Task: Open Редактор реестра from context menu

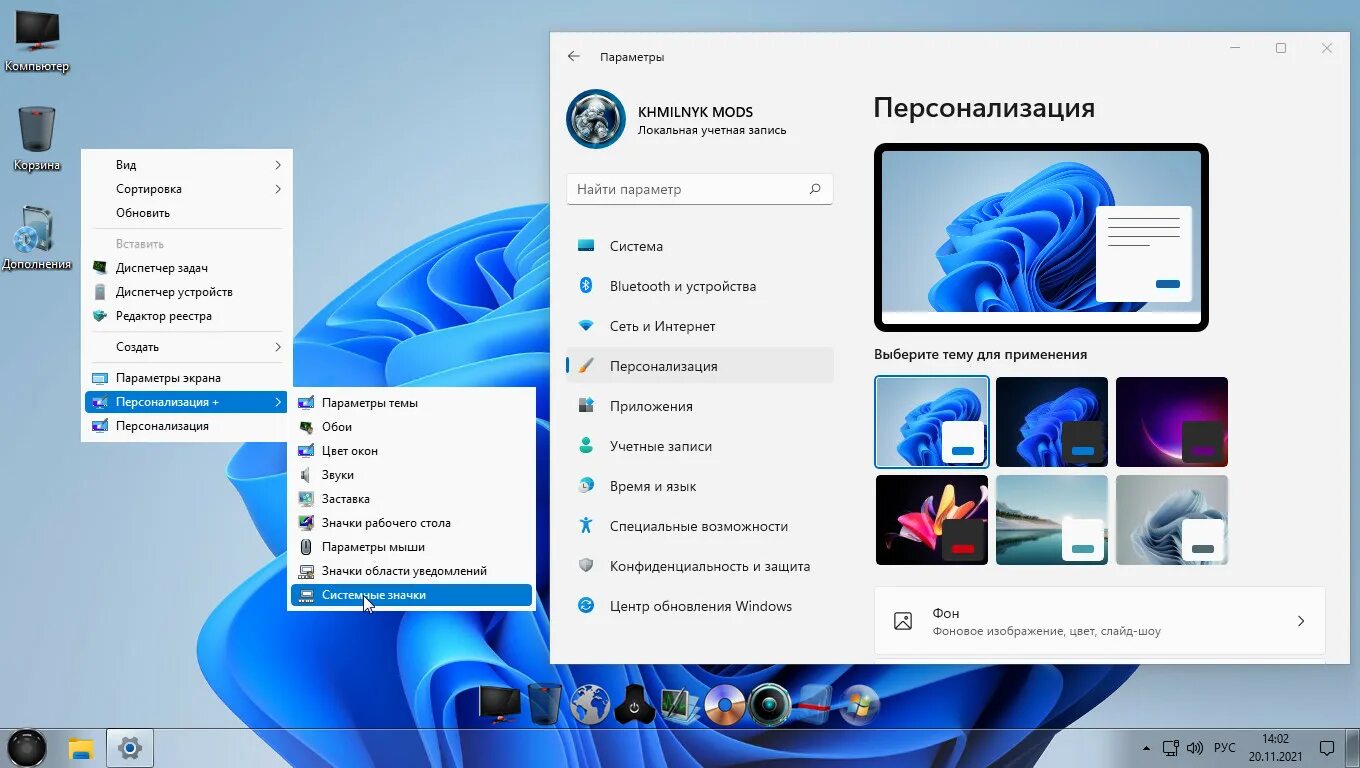Action: click(x=187, y=316)
